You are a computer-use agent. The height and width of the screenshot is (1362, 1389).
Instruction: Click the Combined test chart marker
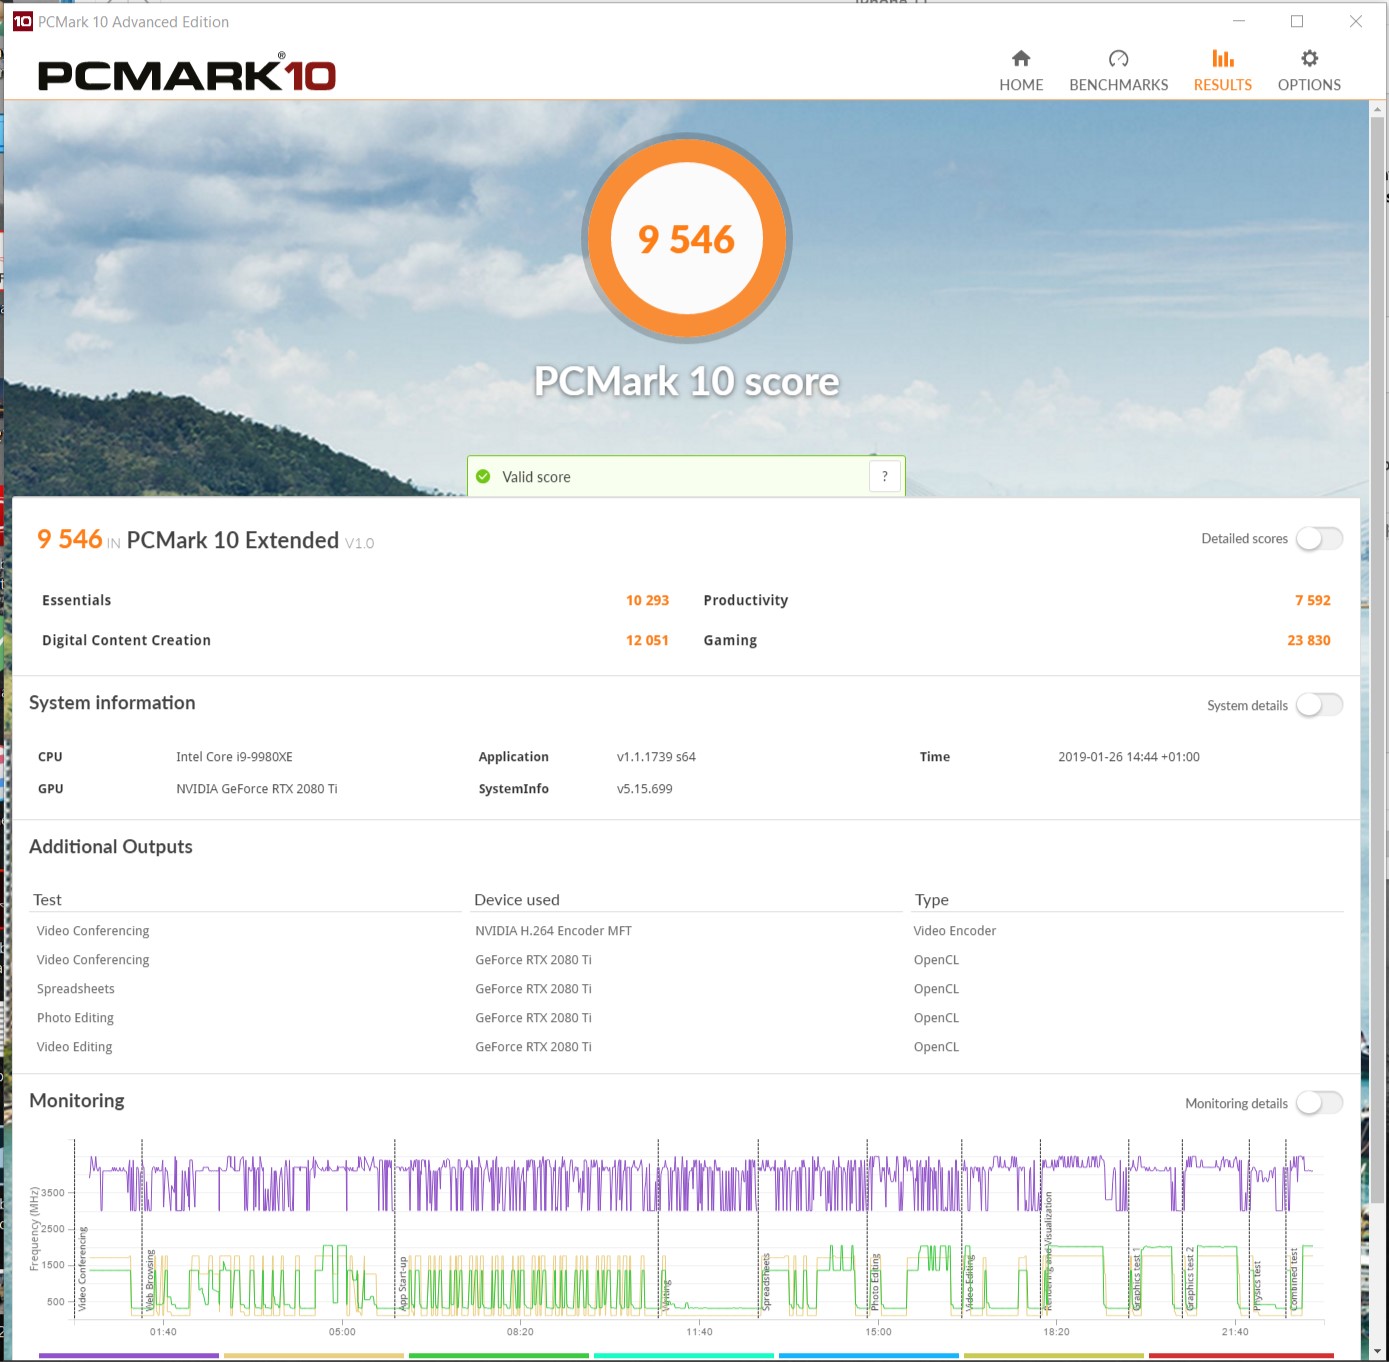pyautogui.click(x=1294, y=1279)
